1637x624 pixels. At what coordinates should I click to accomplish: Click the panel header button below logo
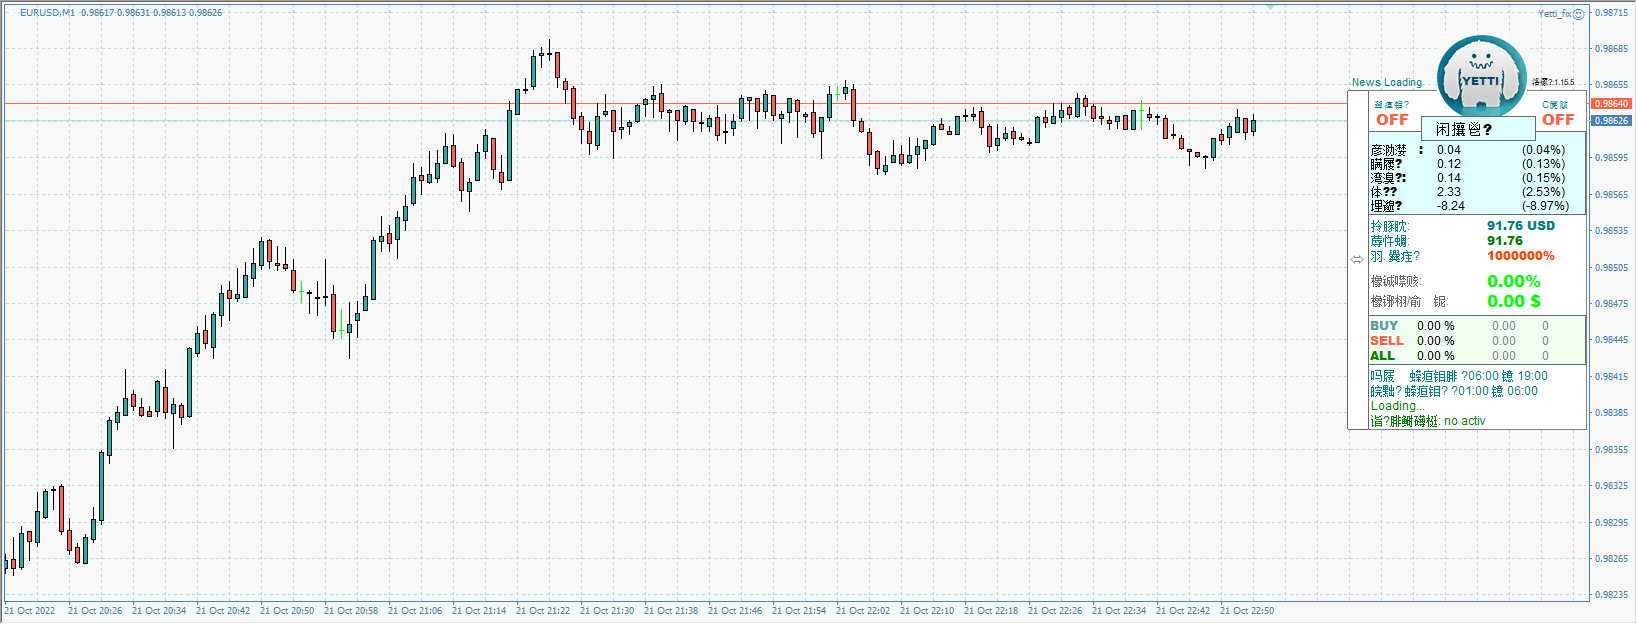click(x=1477, y=129)
